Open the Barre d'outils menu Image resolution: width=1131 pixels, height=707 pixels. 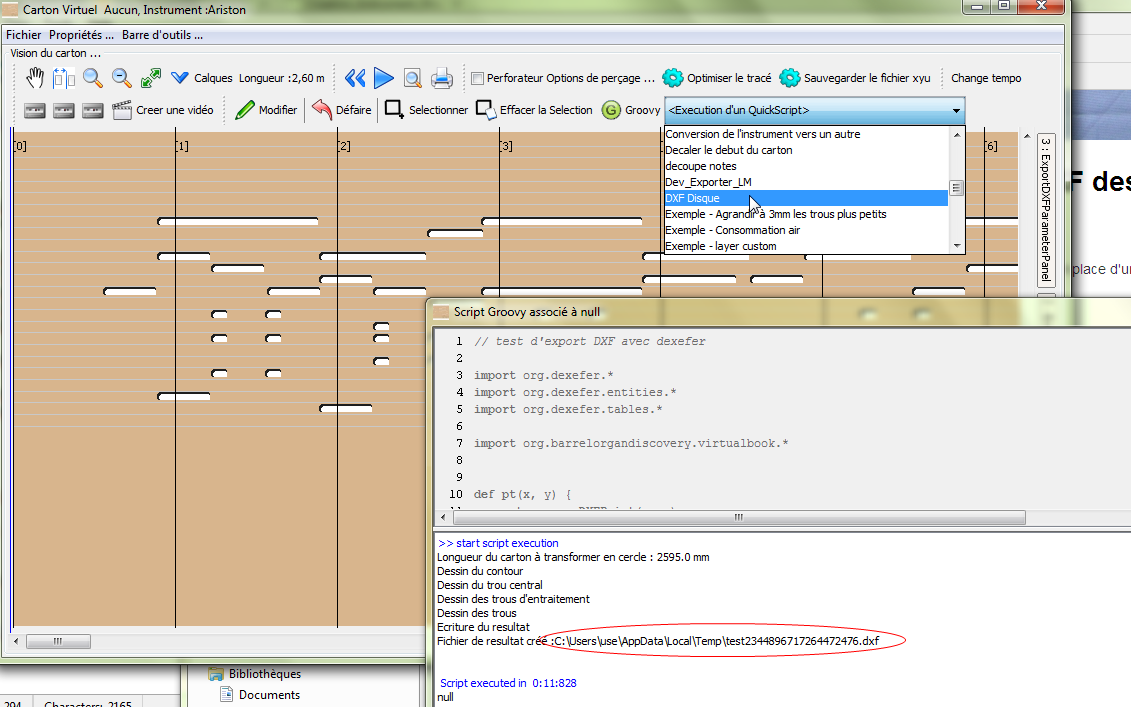tap(162, 35)
